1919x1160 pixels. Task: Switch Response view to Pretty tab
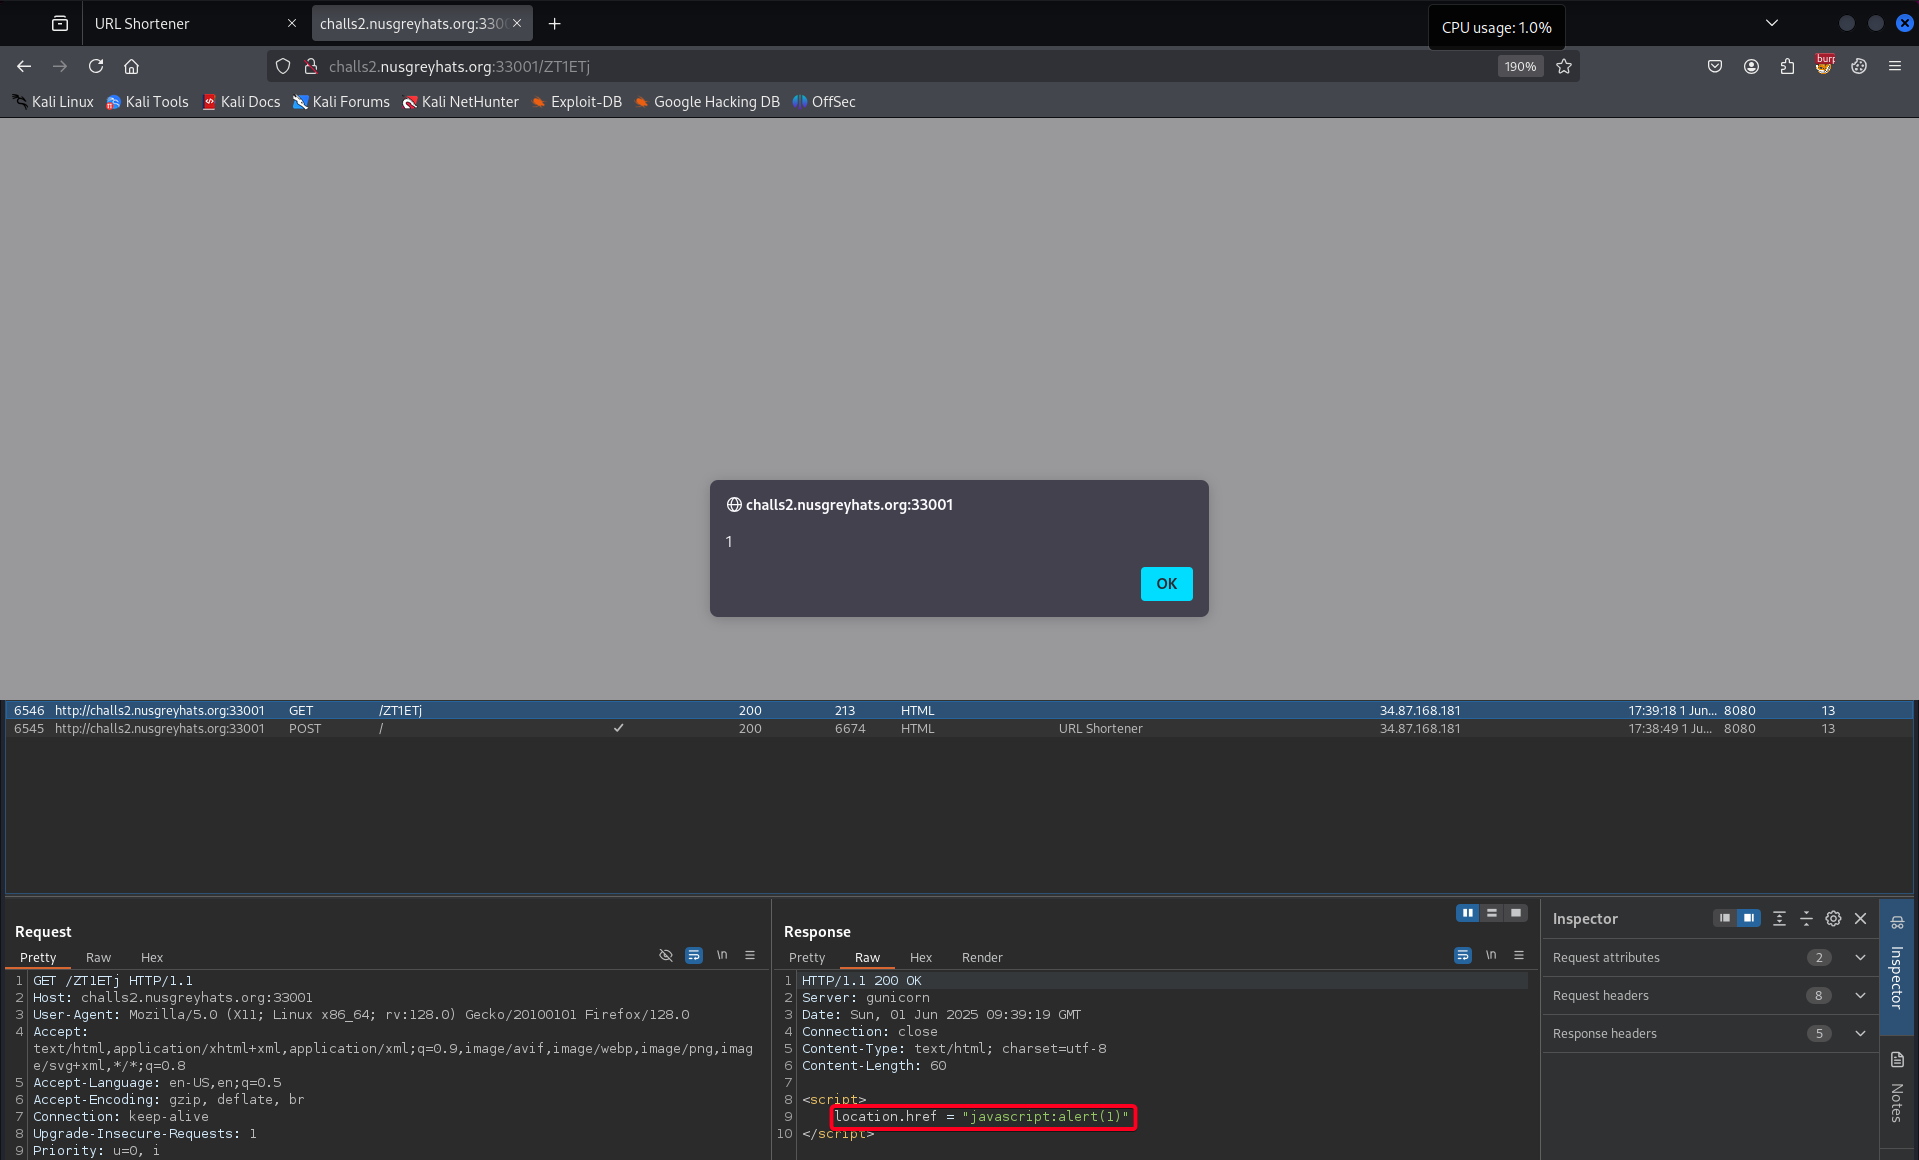(807, 958)
